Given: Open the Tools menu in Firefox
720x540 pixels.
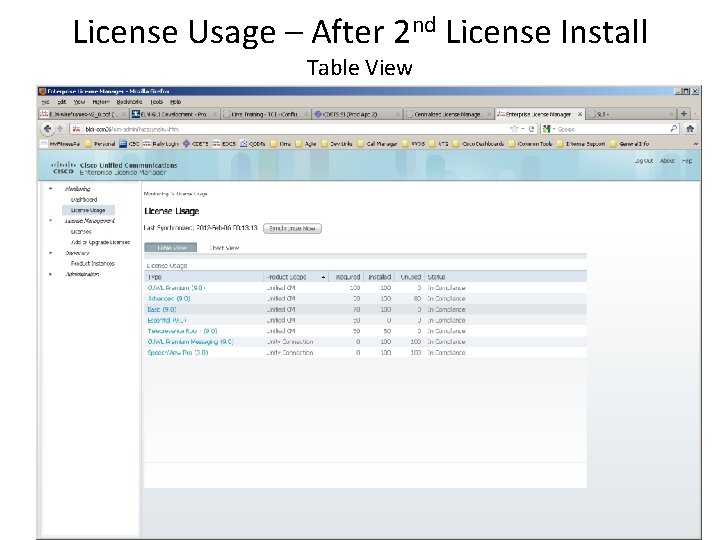Looking at the screenshot, I should click(x=157, y=102).
